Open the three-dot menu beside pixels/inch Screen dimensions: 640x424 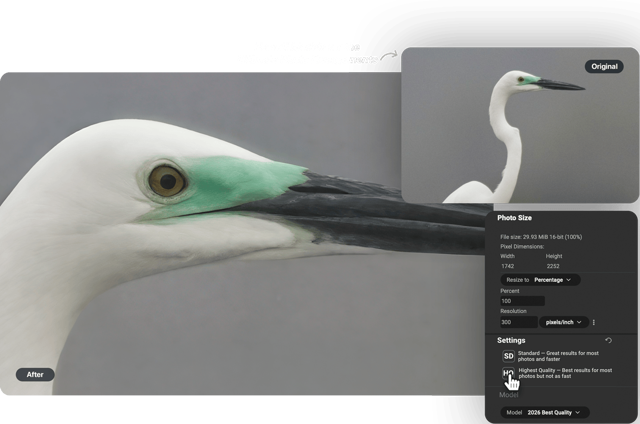tap(594, 322)
